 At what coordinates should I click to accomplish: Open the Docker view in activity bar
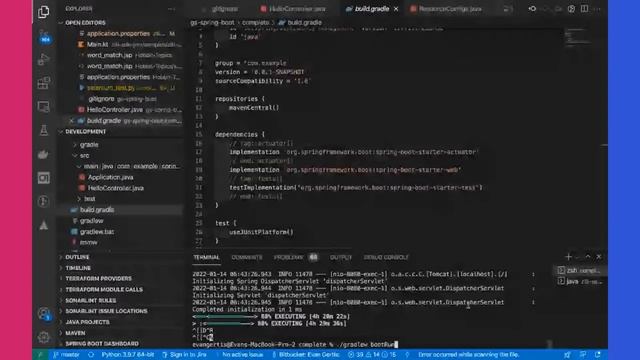point(44,154)
